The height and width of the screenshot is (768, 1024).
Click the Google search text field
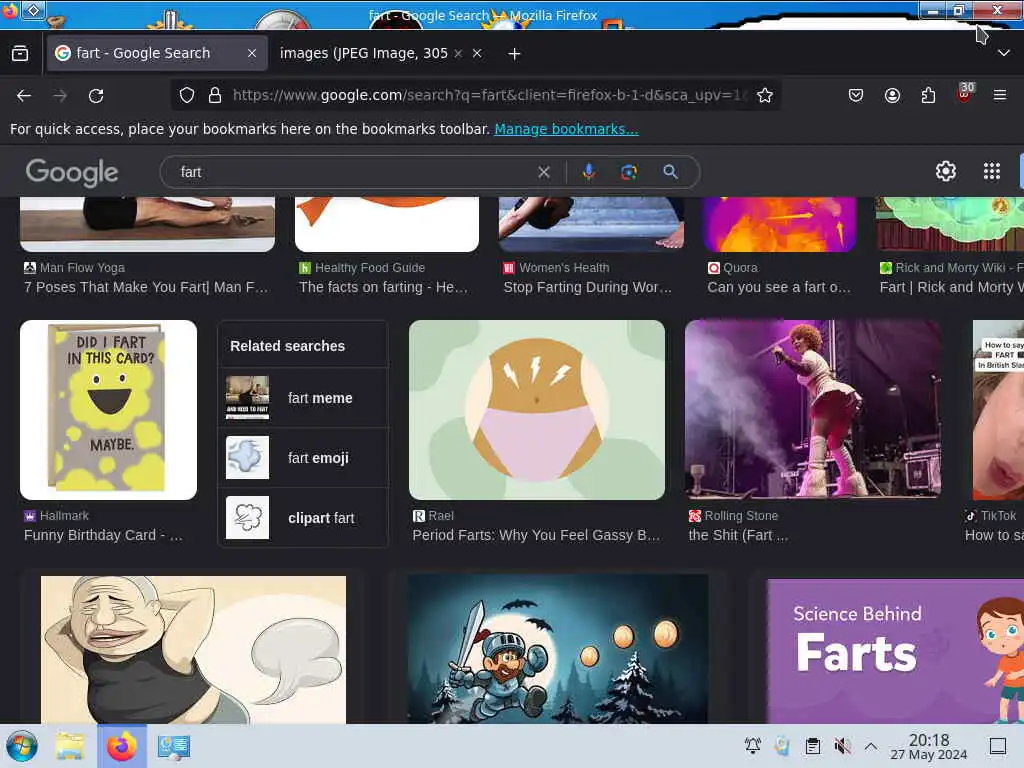[353, 172]
